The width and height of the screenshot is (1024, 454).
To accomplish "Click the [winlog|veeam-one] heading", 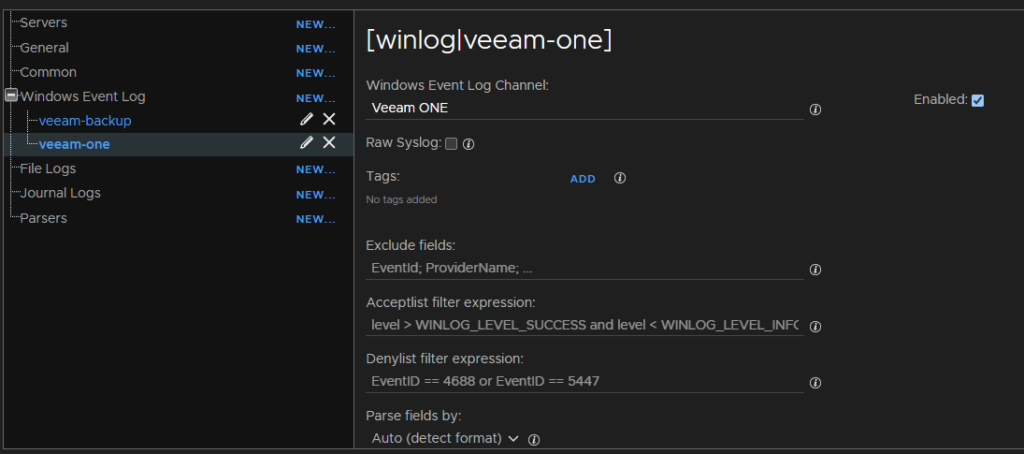I will [489, 41].
